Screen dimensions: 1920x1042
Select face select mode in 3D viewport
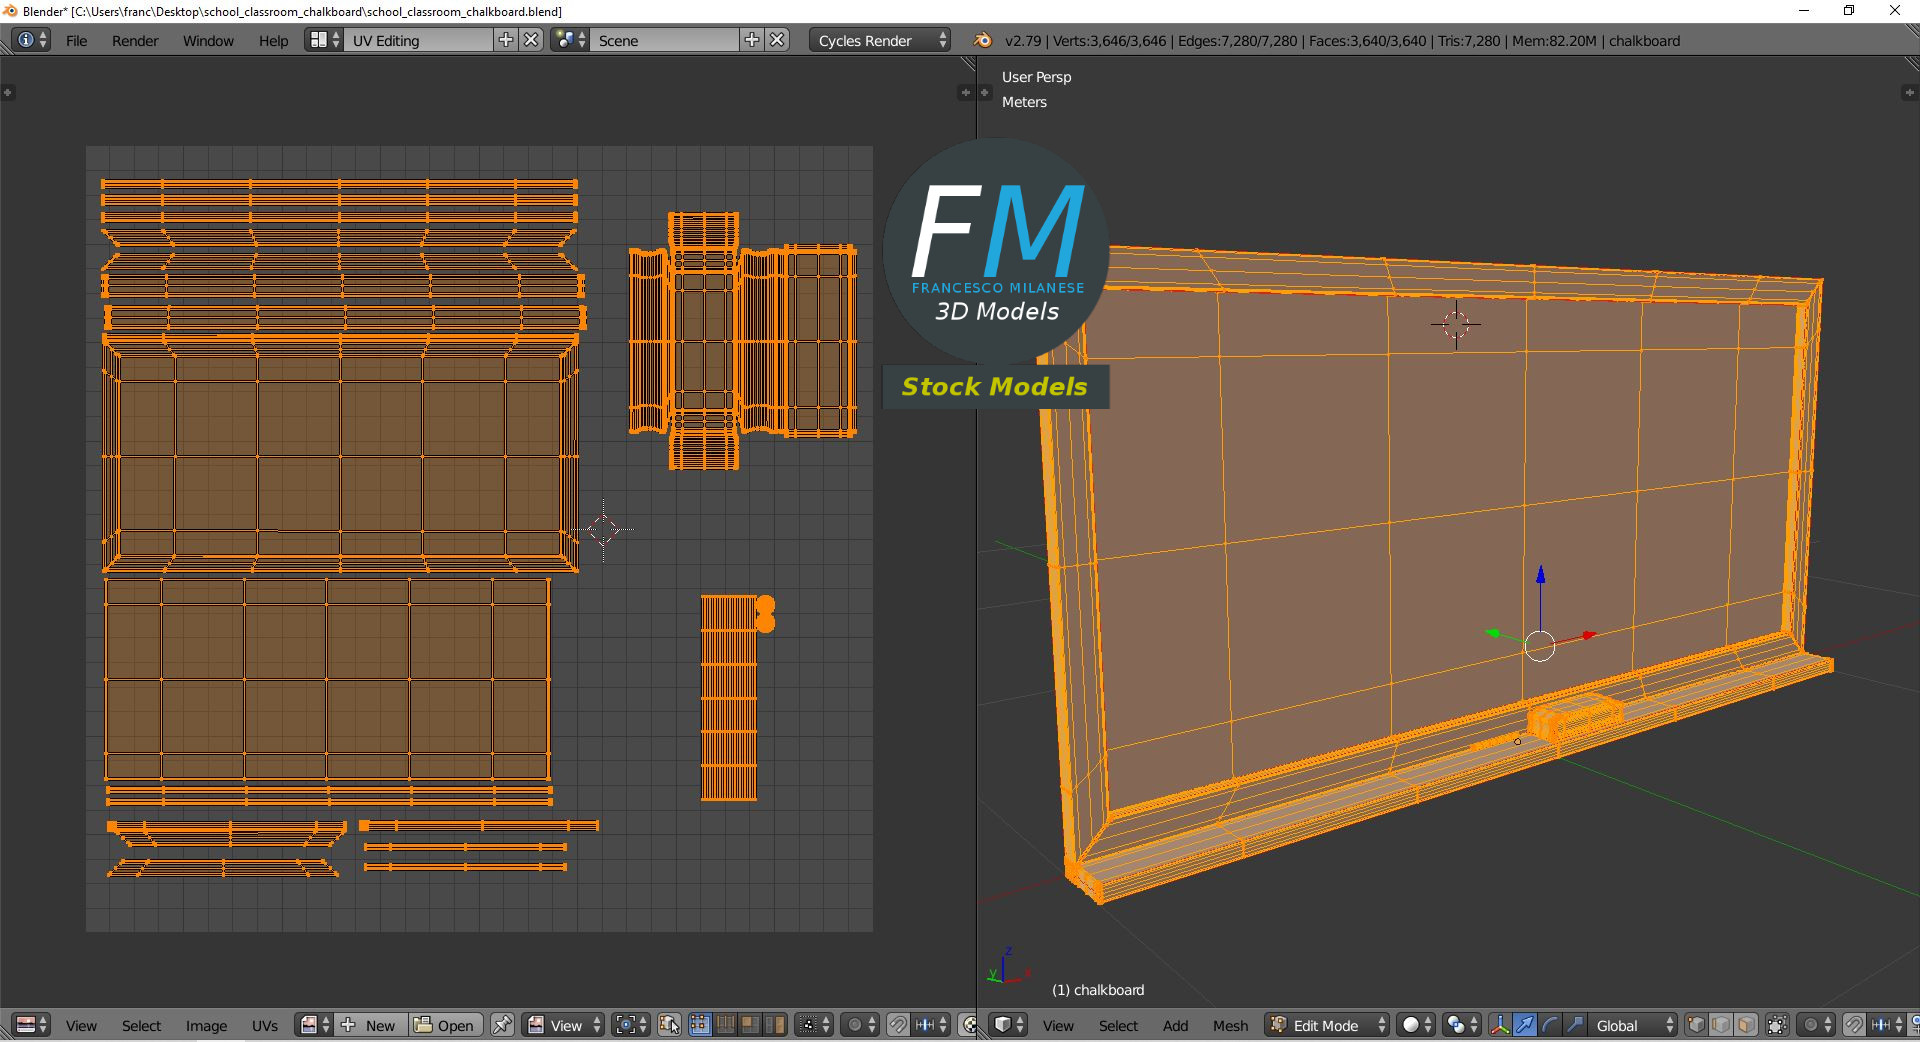pos(1747,1025)
